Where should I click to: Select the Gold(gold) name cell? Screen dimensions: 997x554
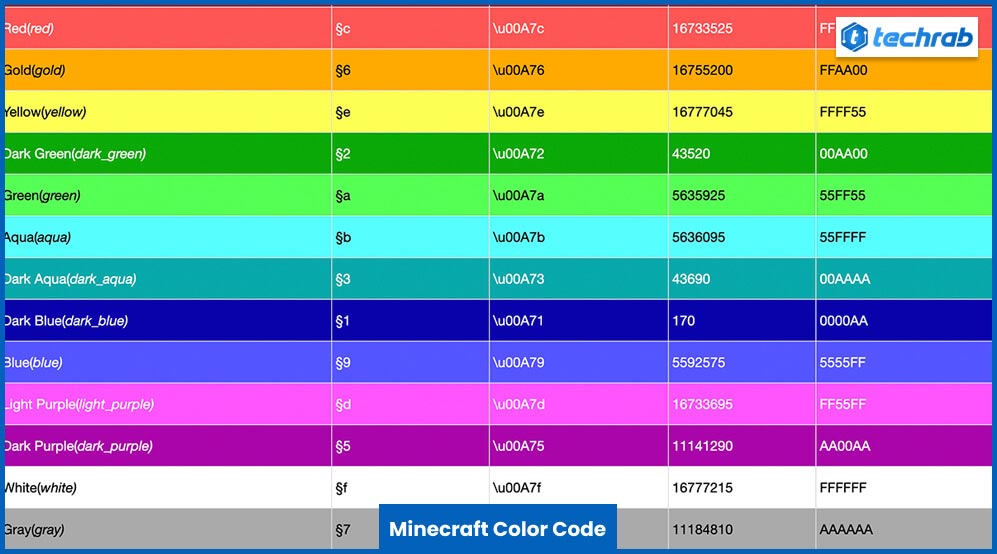(x=168, y=70)
